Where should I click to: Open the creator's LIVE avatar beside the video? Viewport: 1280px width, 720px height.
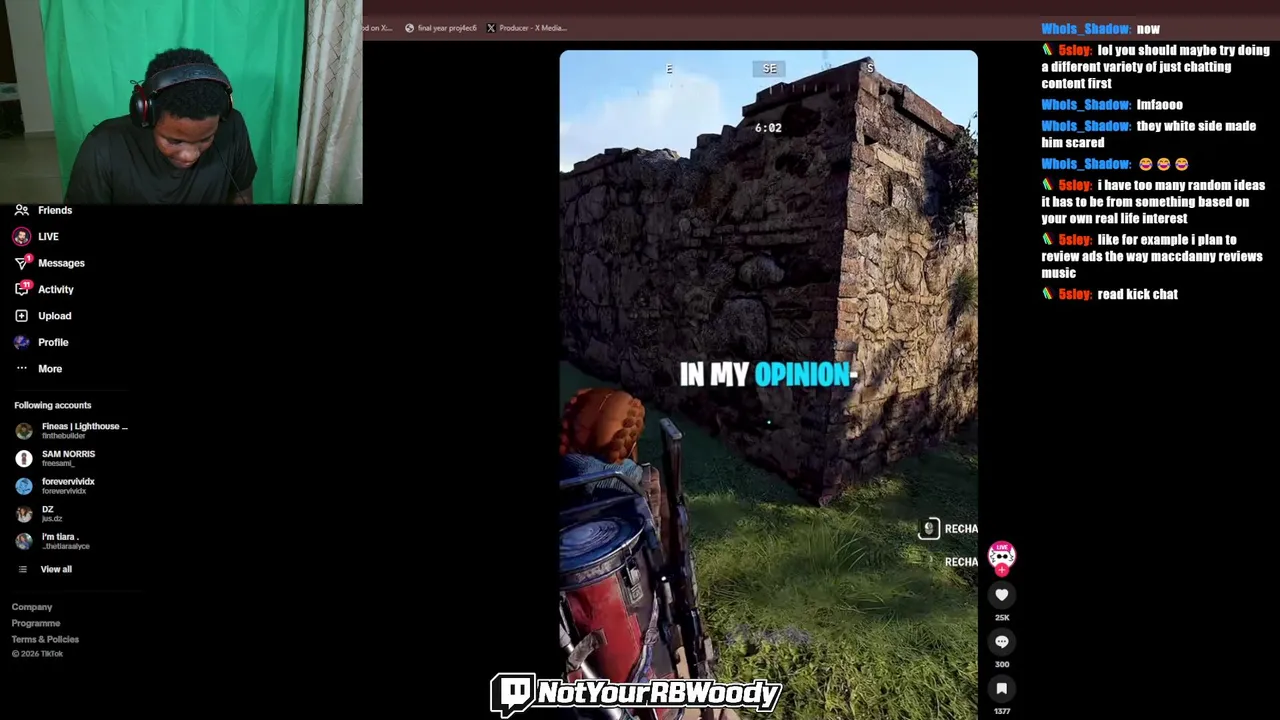[x=1002, y=556]
